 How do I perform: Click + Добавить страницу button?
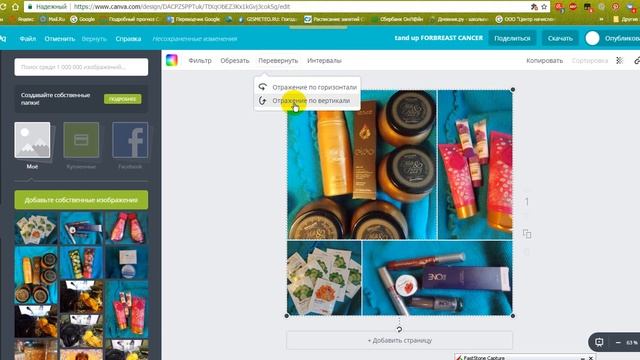coord(400,340)
